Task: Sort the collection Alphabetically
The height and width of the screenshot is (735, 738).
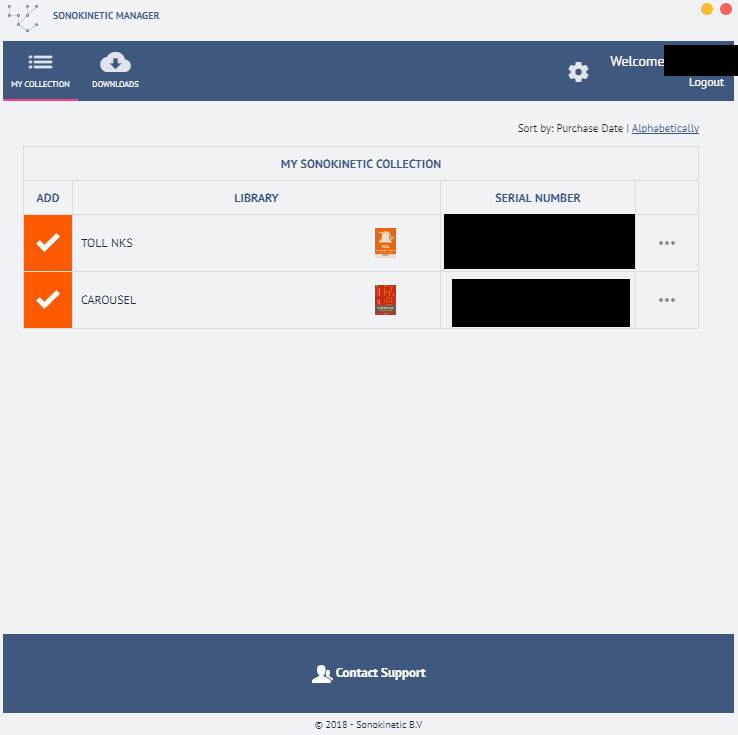Action: [x=665, y=128]
